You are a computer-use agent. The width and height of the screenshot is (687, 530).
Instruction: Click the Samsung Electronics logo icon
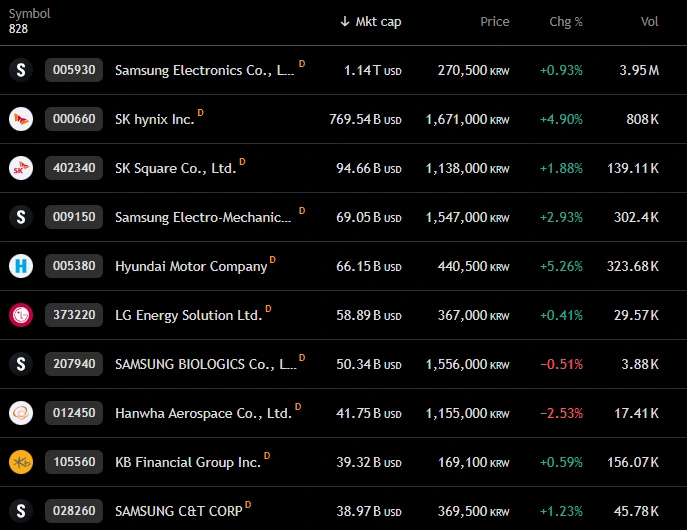pyautogui.click(x=21, y=70)
